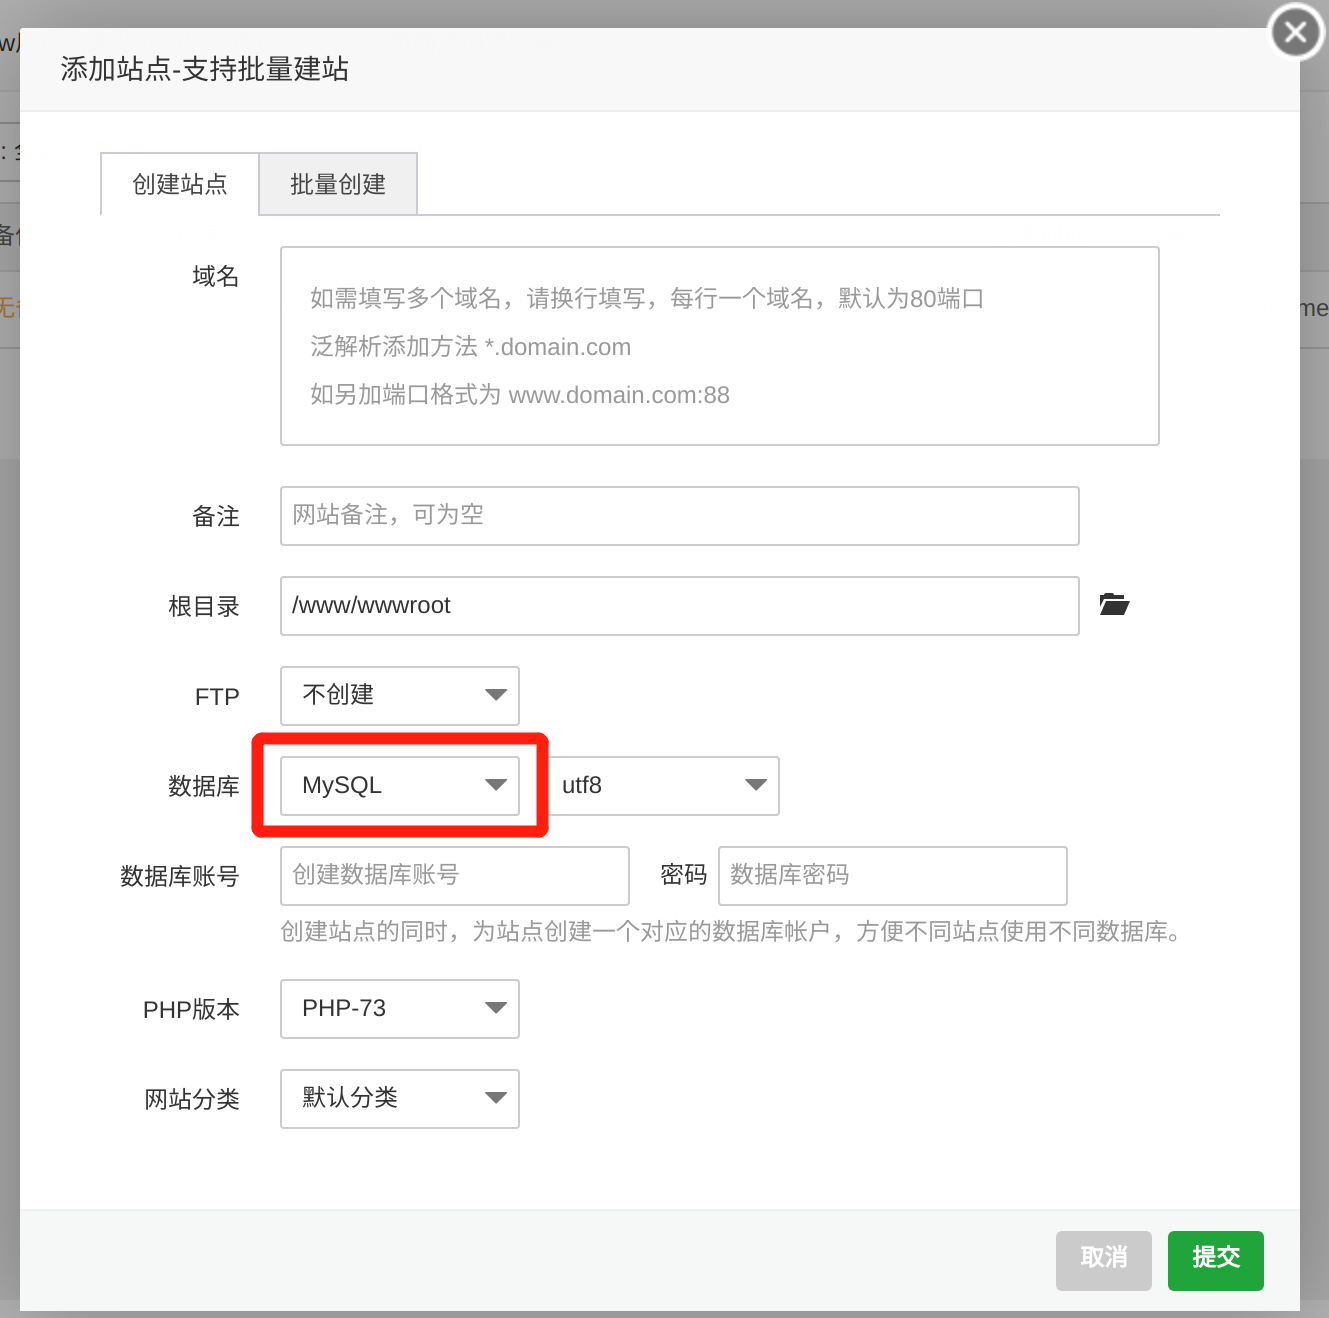
Task: Open the PHP-73 version dropdown
Action: tap(400, 1009)
